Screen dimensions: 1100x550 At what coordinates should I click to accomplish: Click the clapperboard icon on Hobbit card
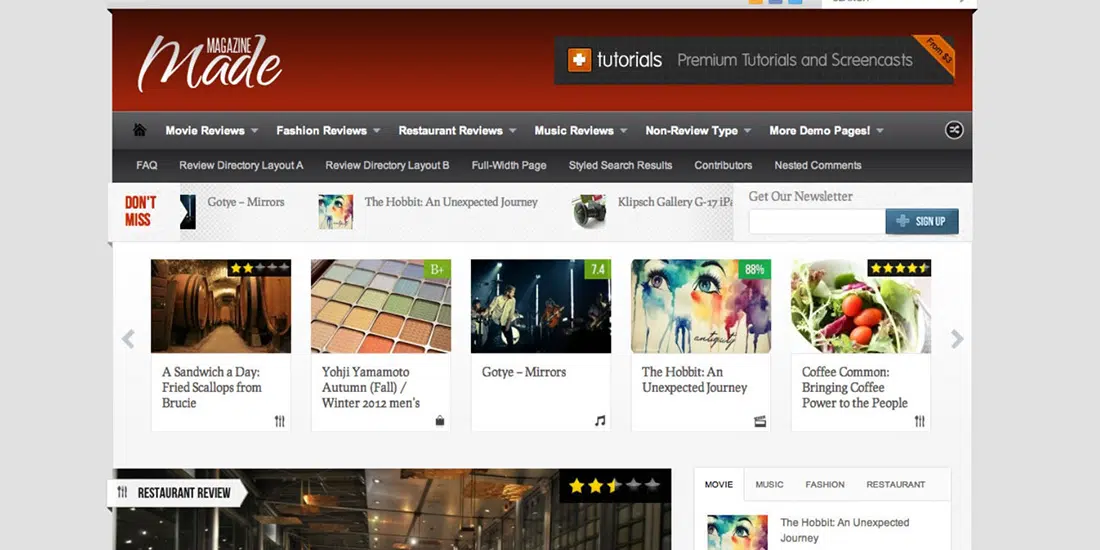click(x=760, y=421)
